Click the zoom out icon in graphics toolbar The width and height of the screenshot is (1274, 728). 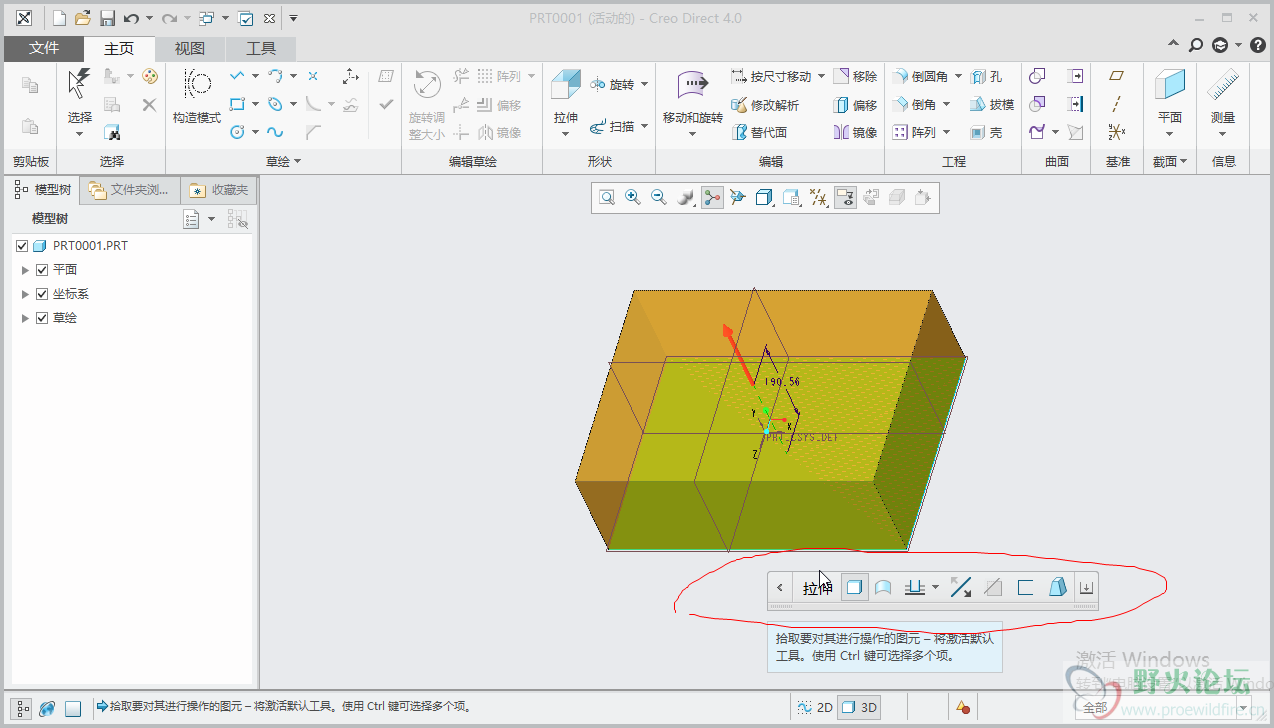click(659, 198)
